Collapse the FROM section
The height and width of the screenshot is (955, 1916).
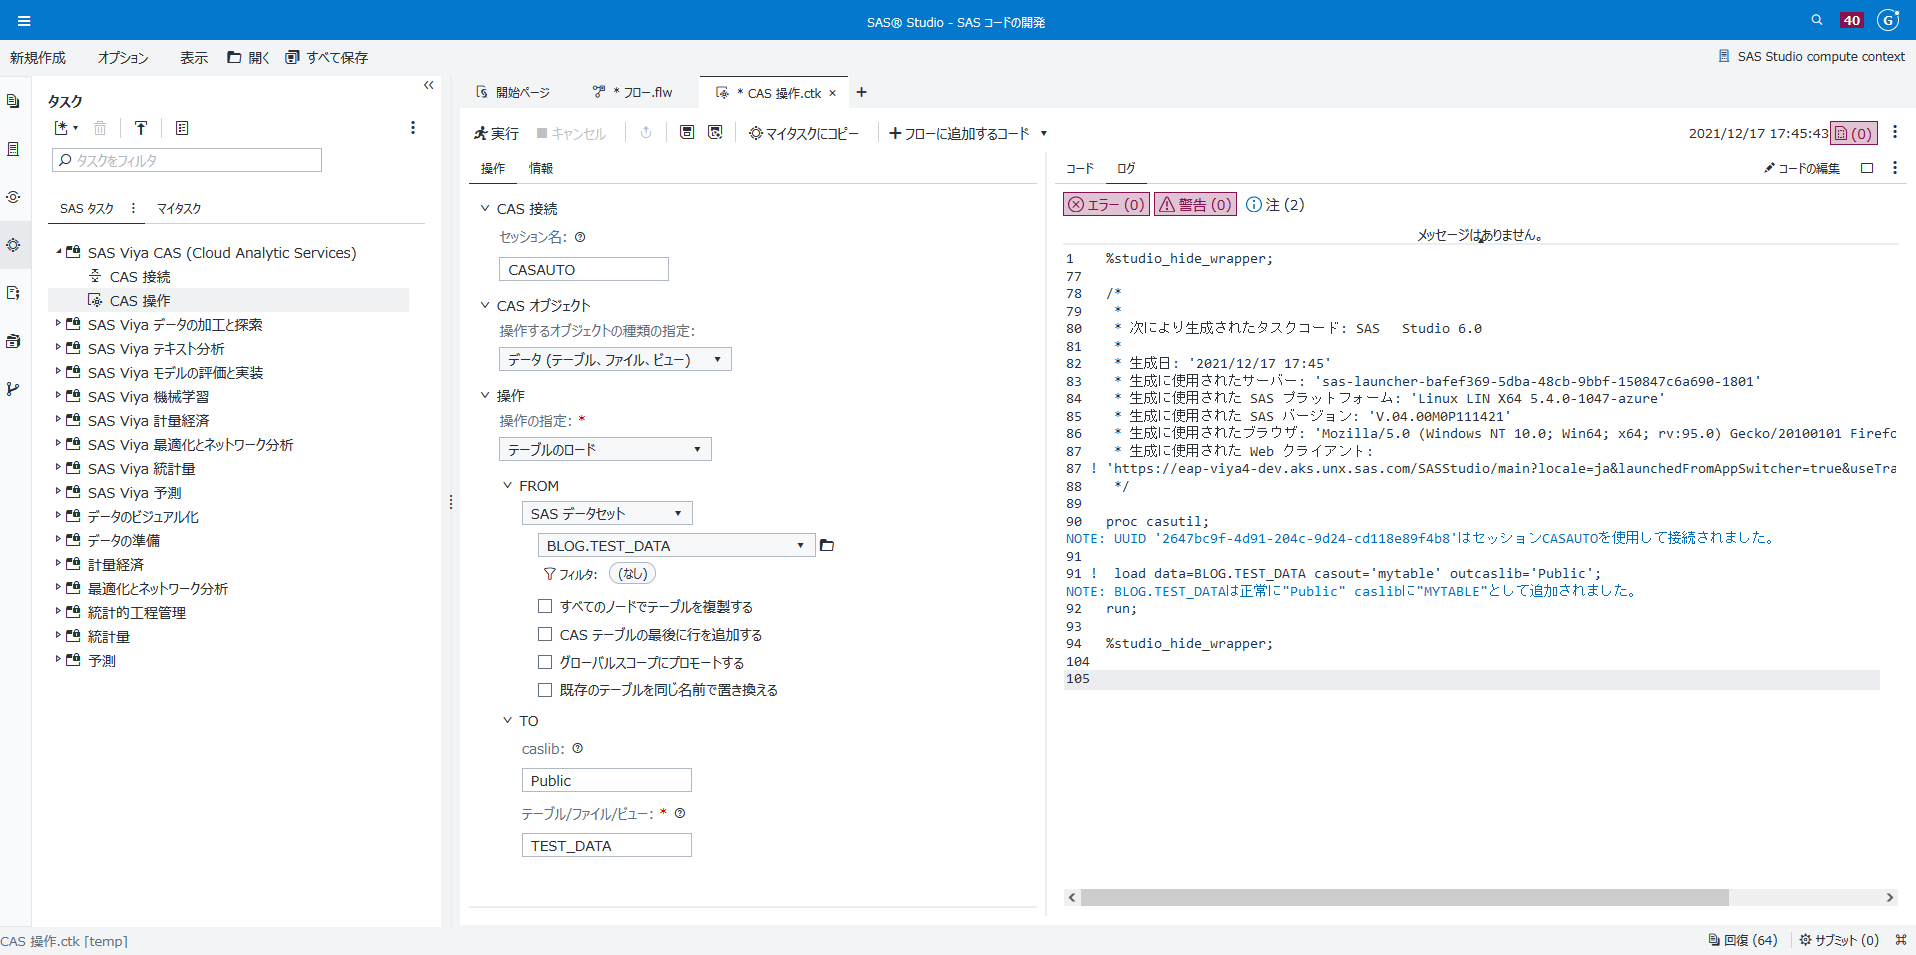pos(507,485)
